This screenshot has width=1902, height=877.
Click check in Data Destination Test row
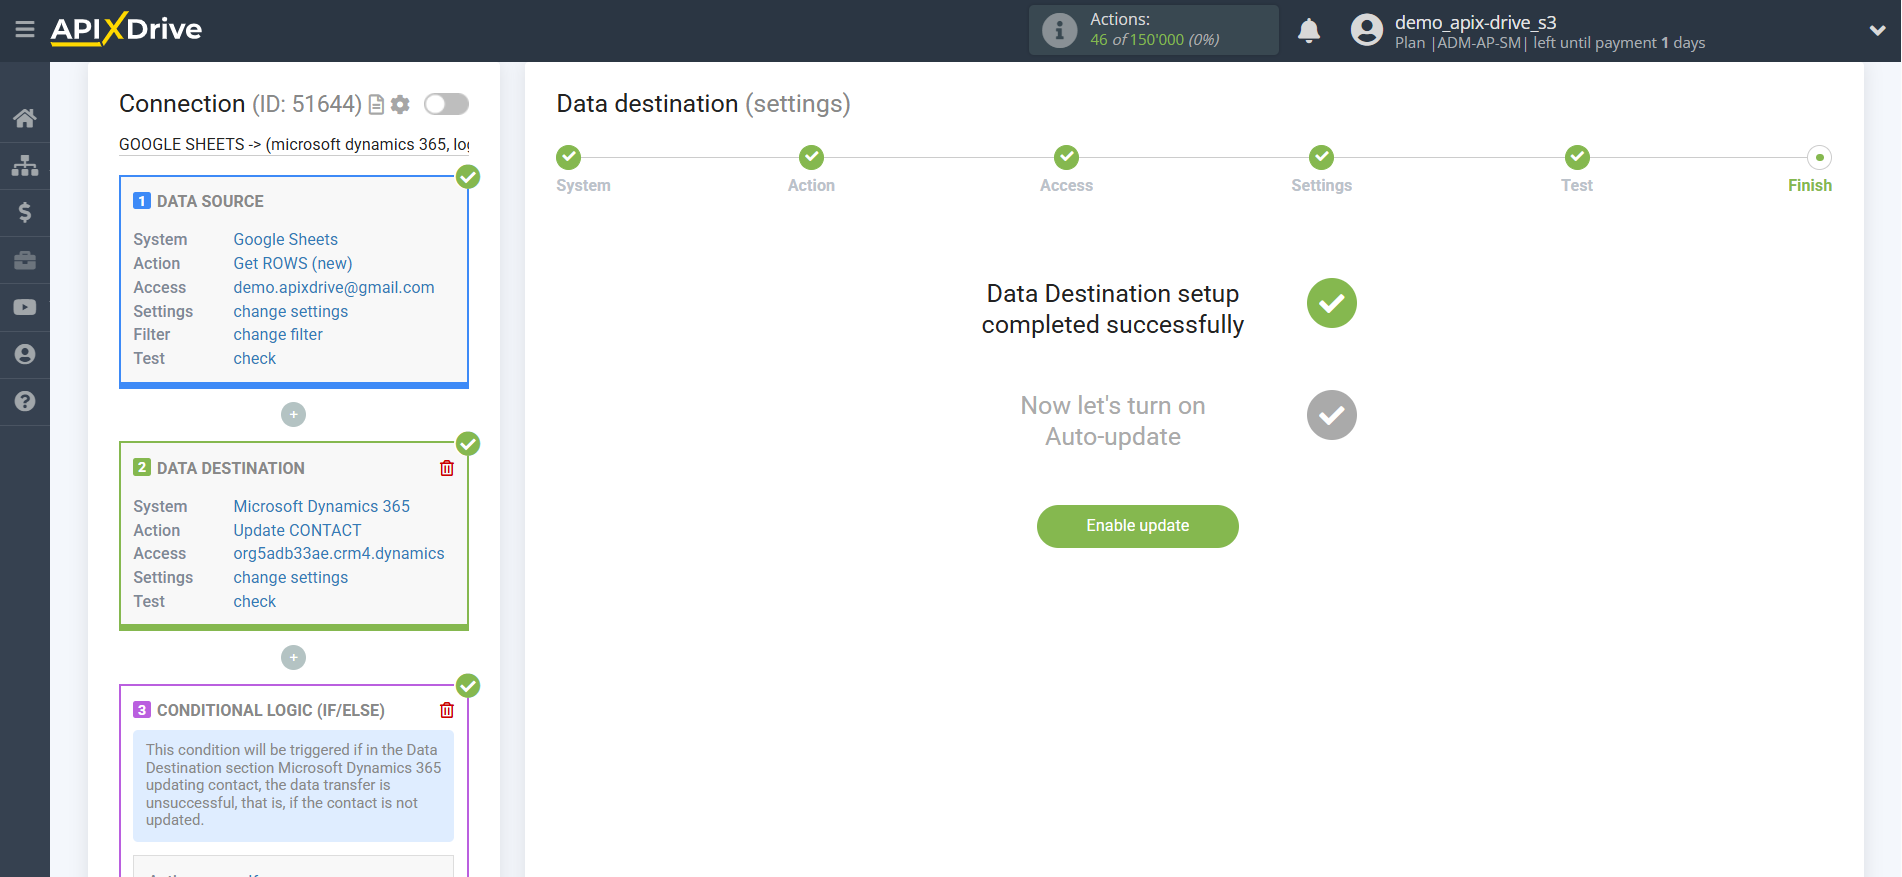pyautogui.click(x=254, y=601)
